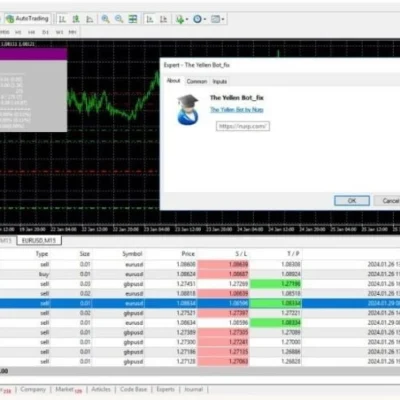Click the expert advisor graduate icon

coord(188,110)
